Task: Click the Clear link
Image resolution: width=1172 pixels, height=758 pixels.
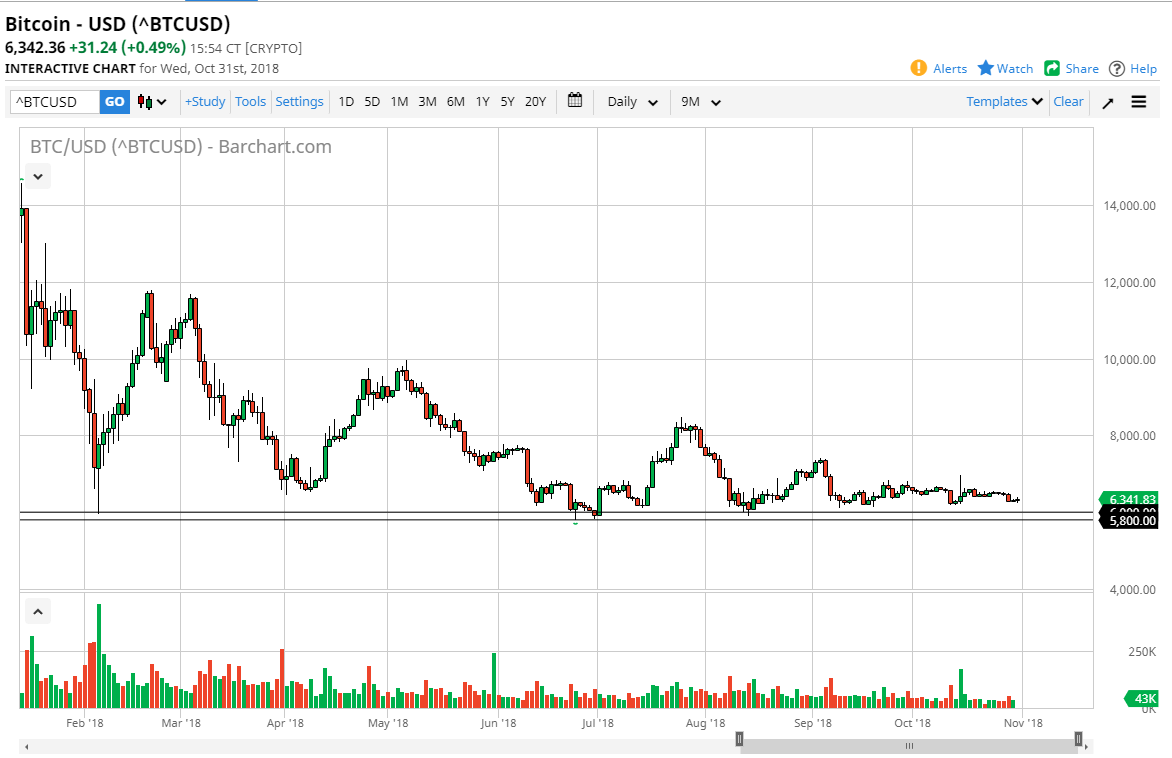Action: 1068,101
